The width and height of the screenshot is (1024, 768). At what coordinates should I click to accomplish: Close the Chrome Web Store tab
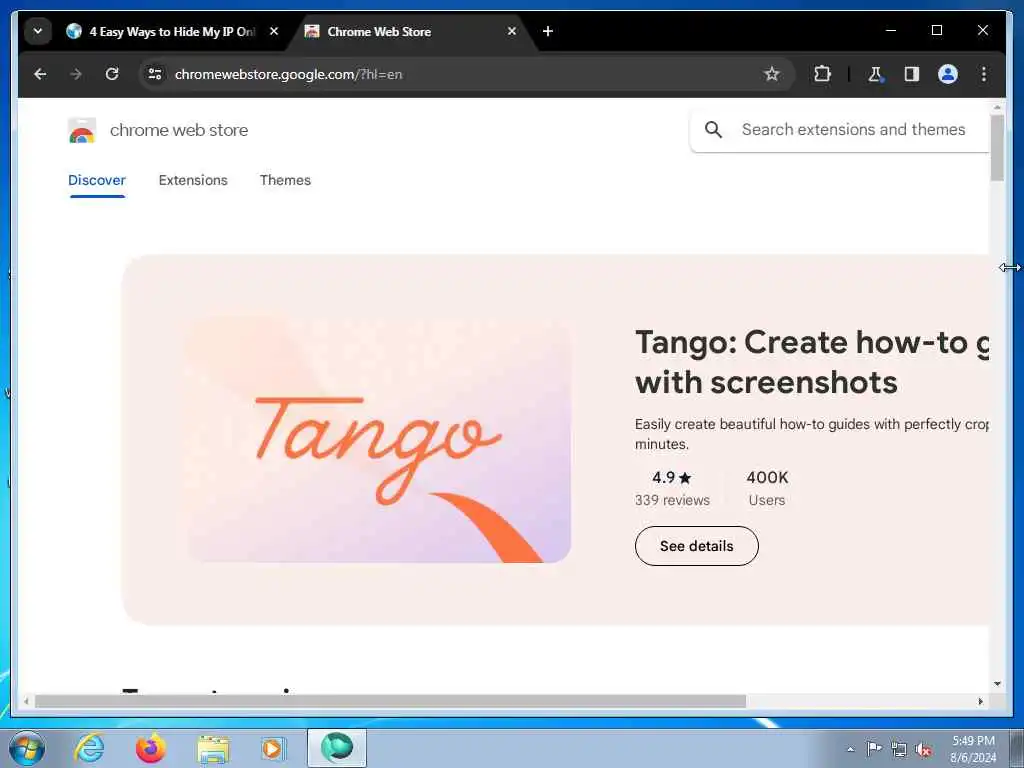click(x=512, y=31)
